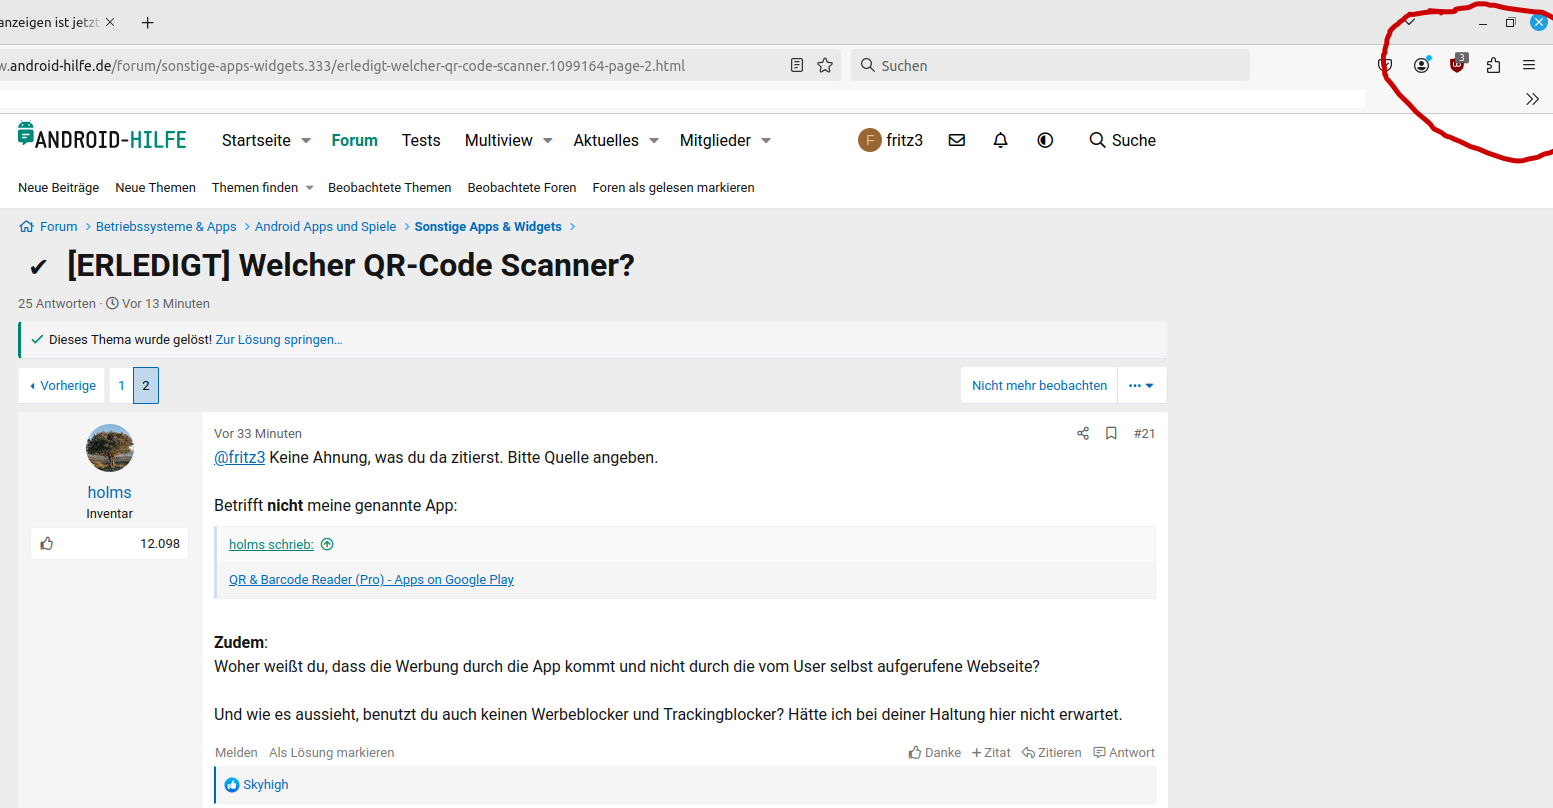
Task: Open the Firefox account icon
Action: (x=1421, y=65)
